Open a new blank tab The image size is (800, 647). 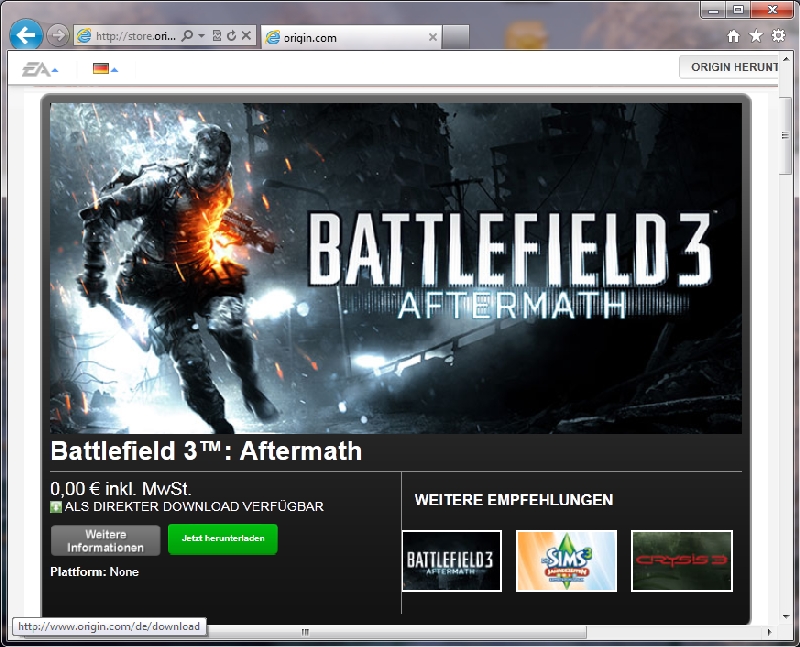[456, 37]
